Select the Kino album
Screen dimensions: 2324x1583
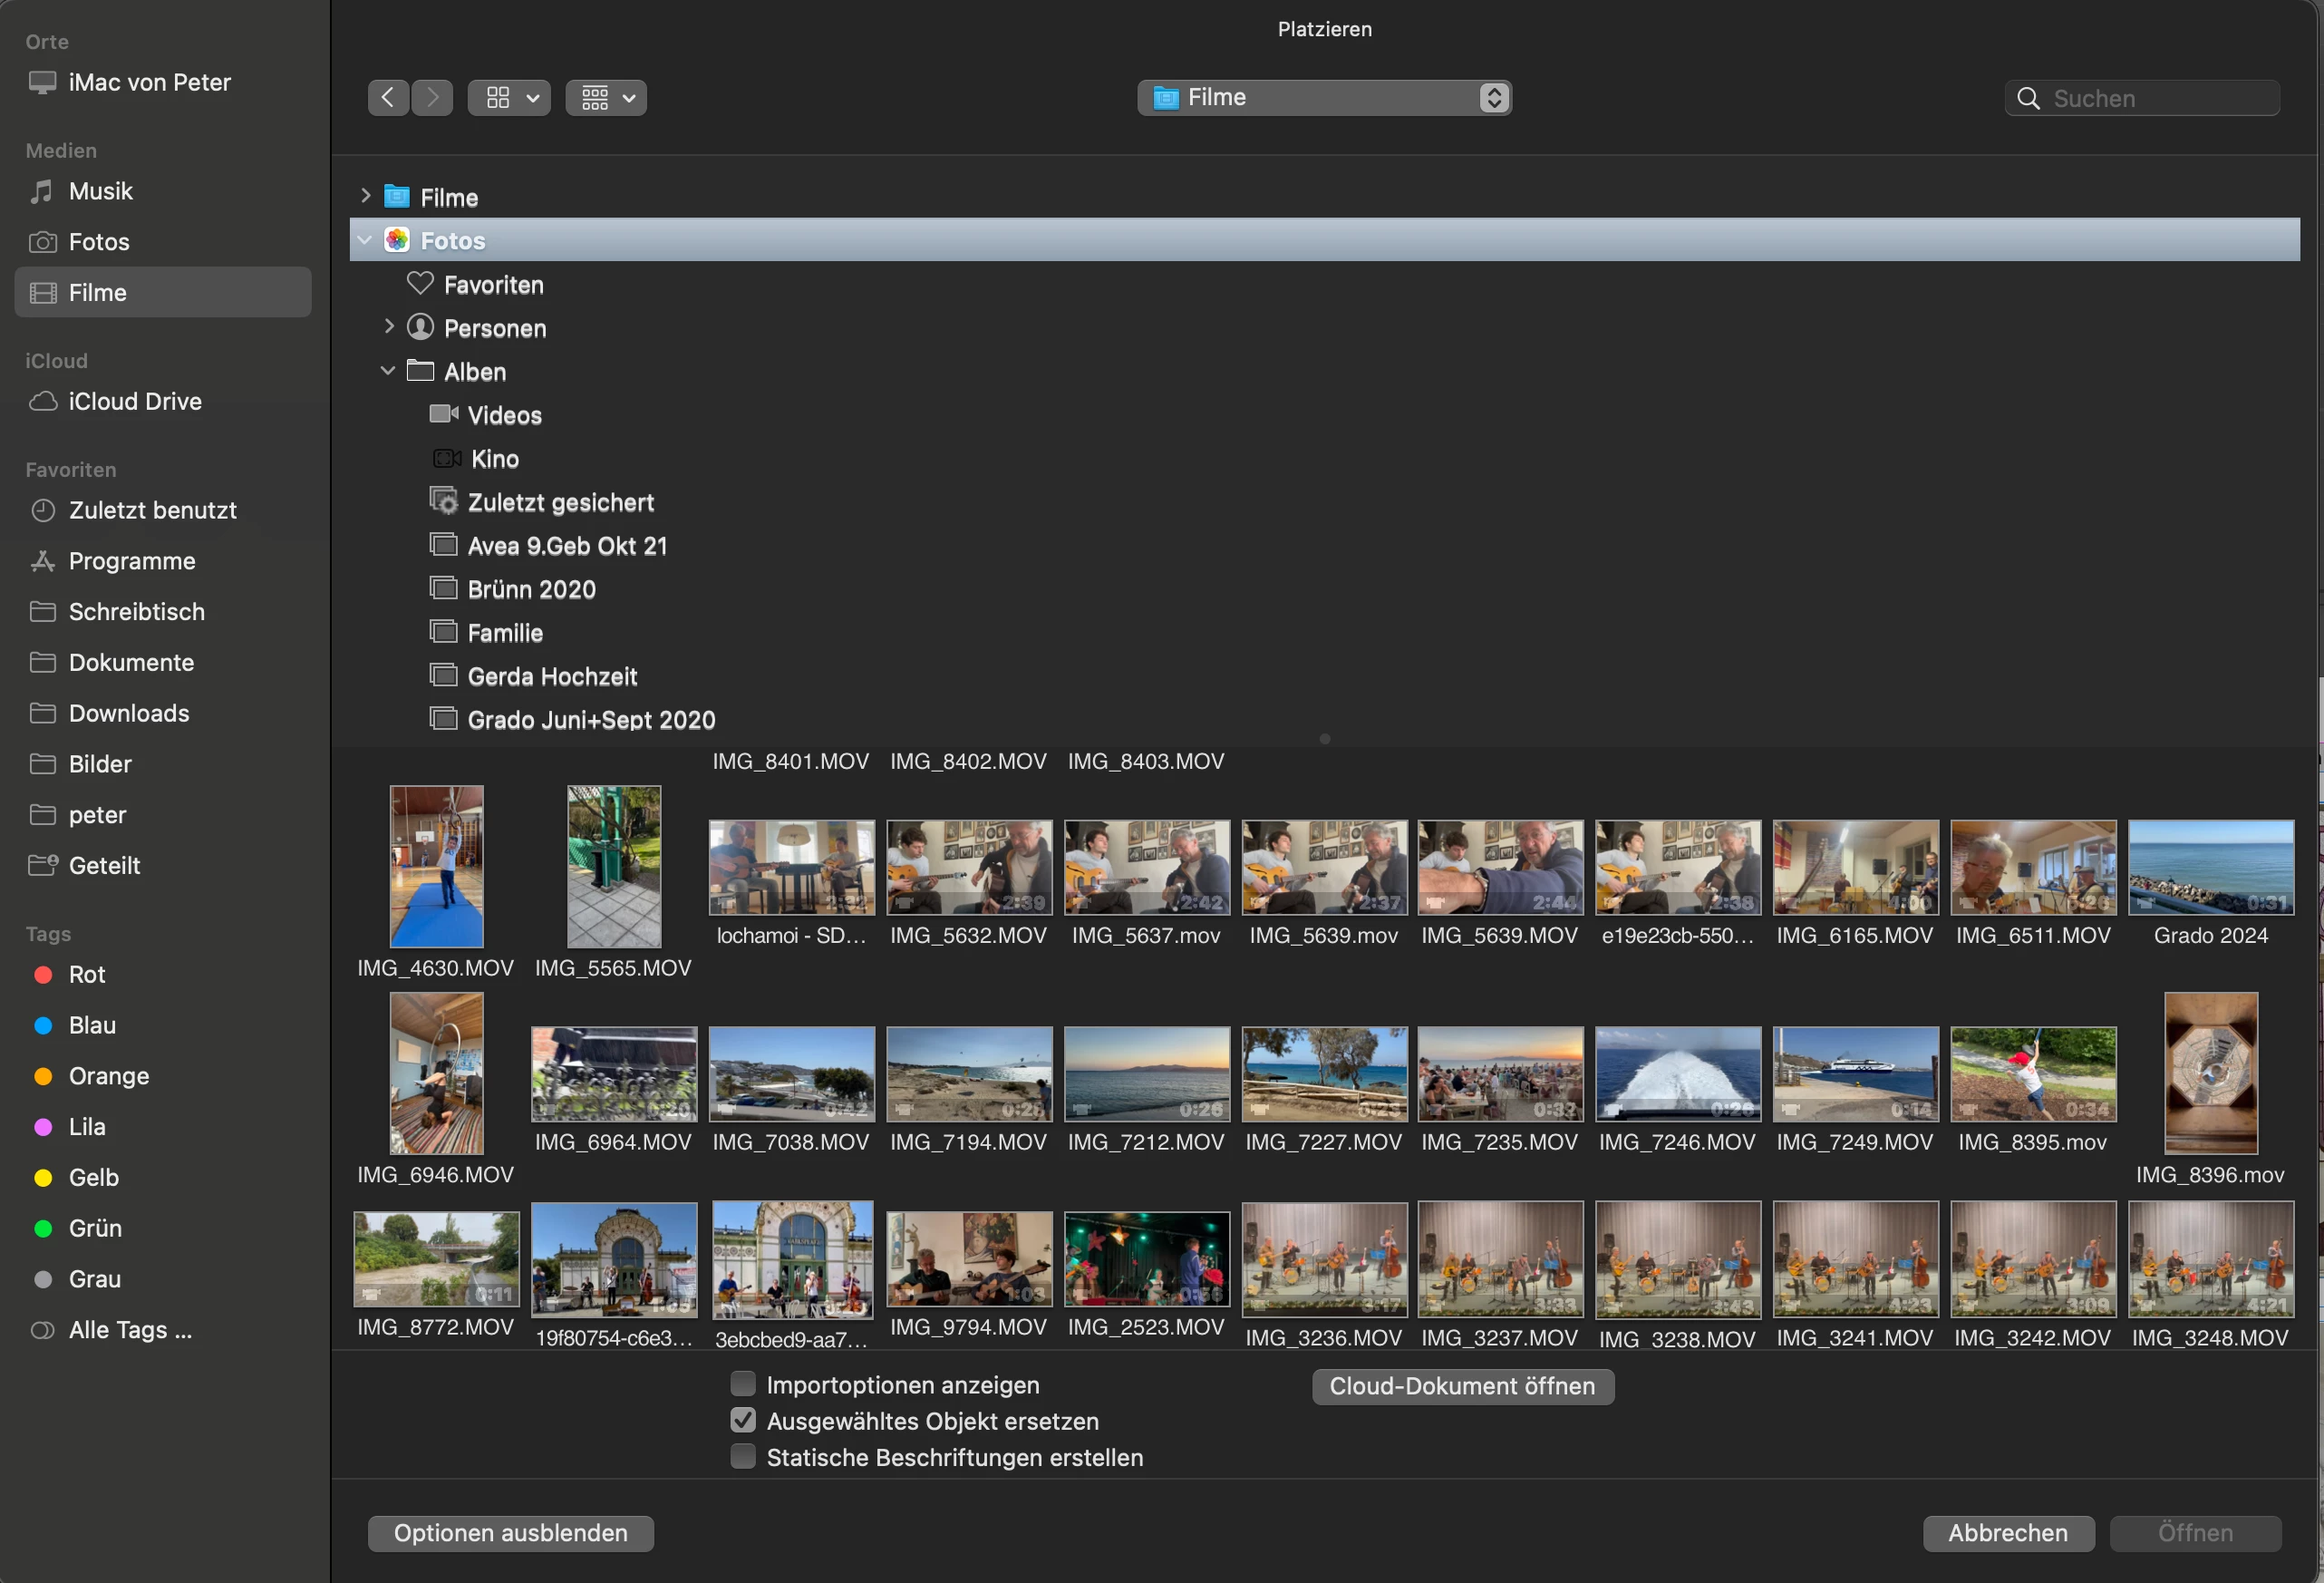pos(494,459)
